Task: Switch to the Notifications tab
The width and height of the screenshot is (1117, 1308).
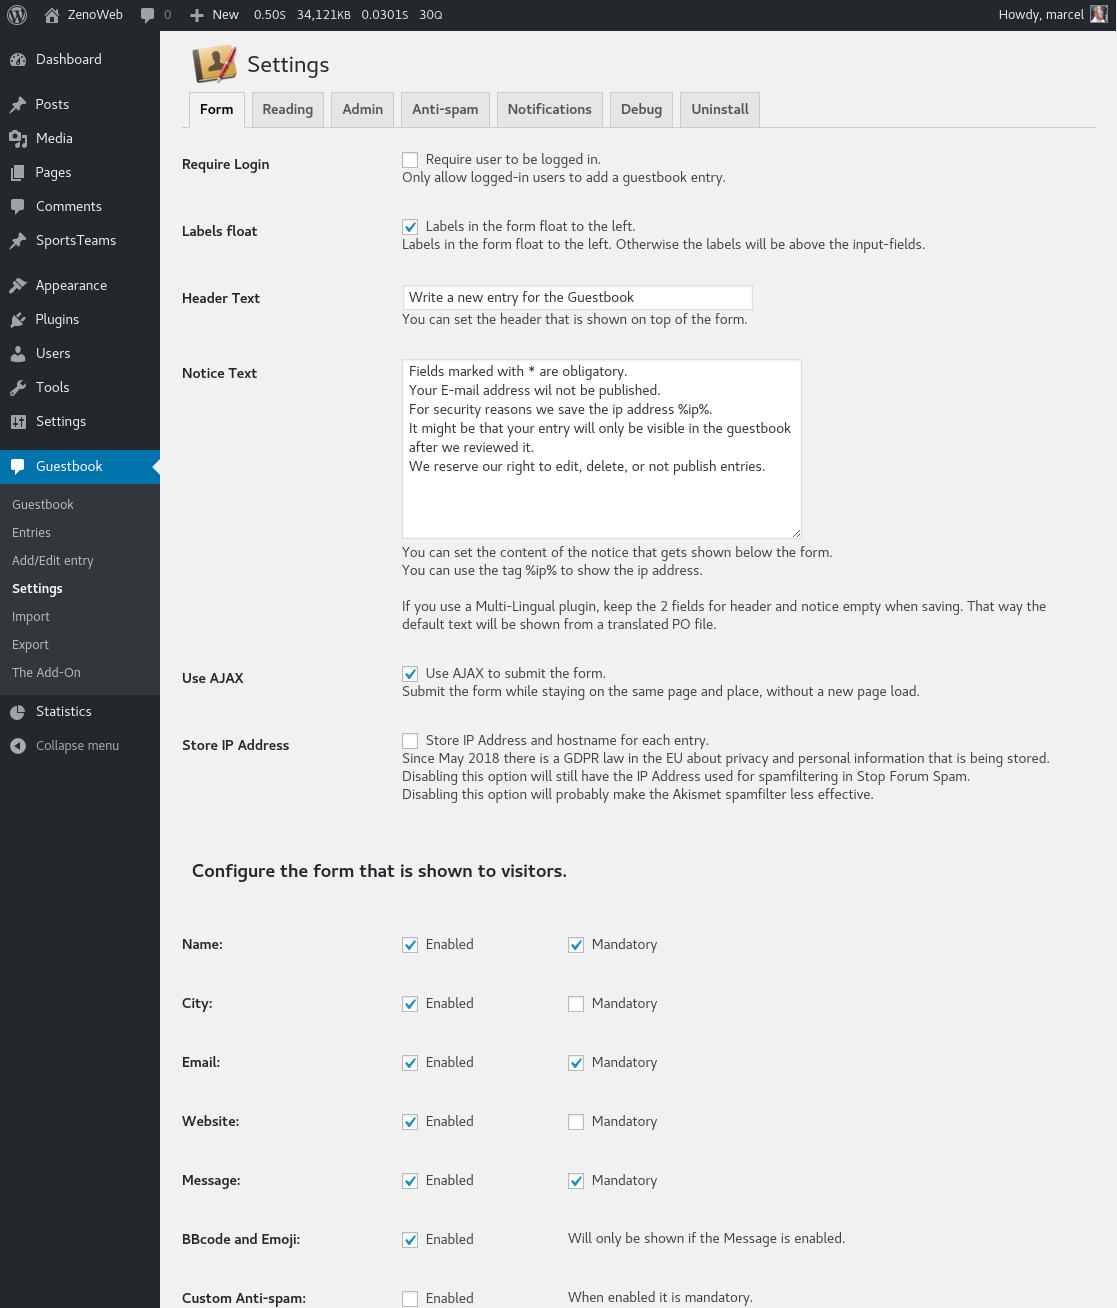Action: (549, 110)
